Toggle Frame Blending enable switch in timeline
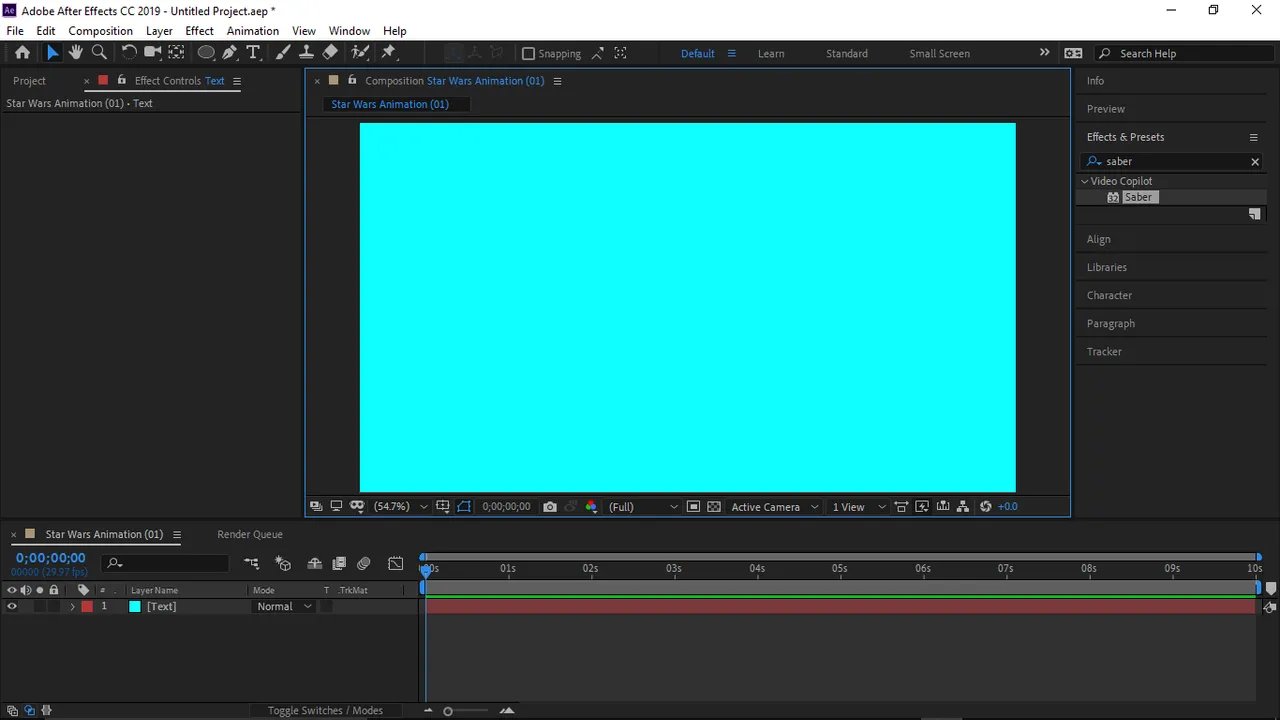Image resolution: width=1280 pixels, height=720 pixels. tap(339, 564)
